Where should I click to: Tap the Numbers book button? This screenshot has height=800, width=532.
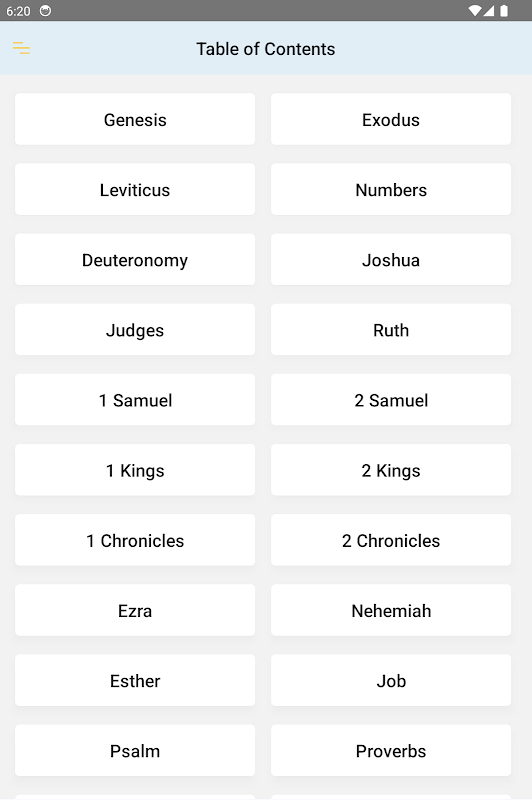tap(391, 189)
